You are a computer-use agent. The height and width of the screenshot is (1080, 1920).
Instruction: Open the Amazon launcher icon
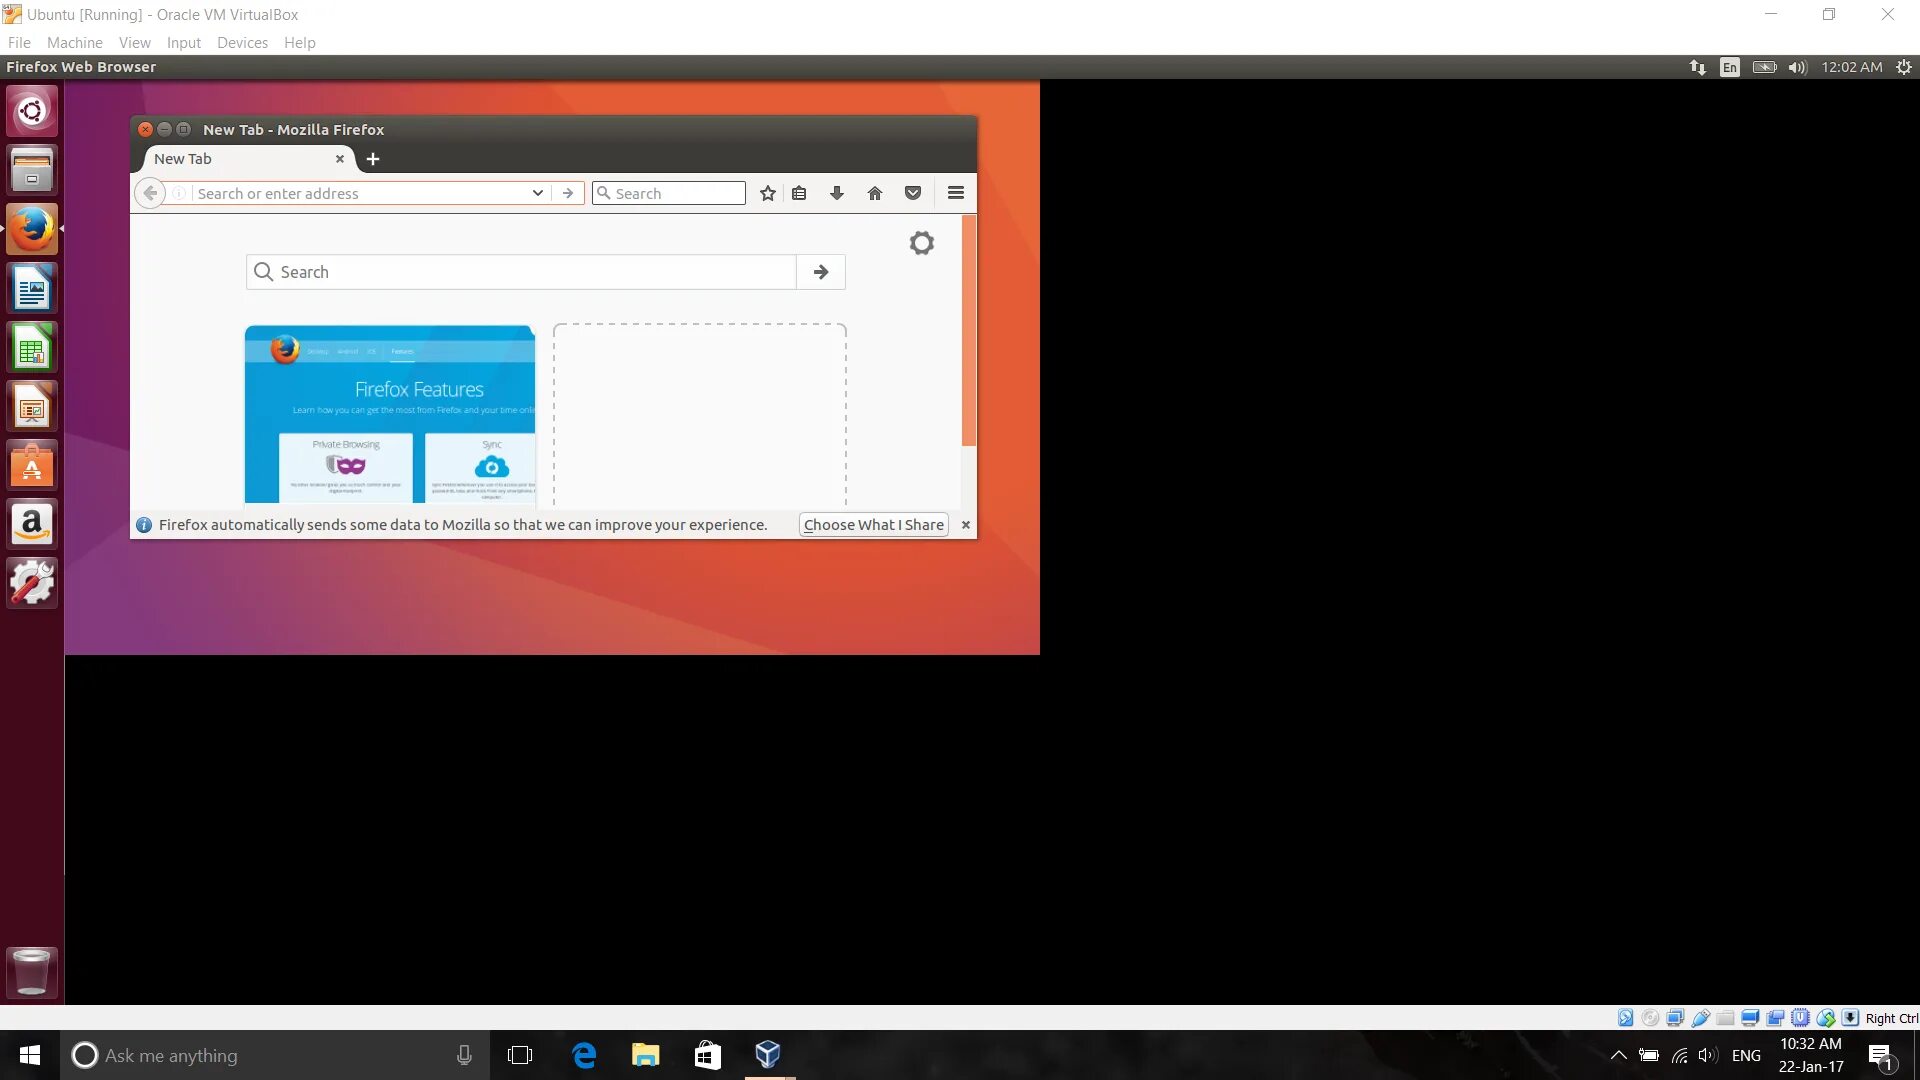point(32,524)
